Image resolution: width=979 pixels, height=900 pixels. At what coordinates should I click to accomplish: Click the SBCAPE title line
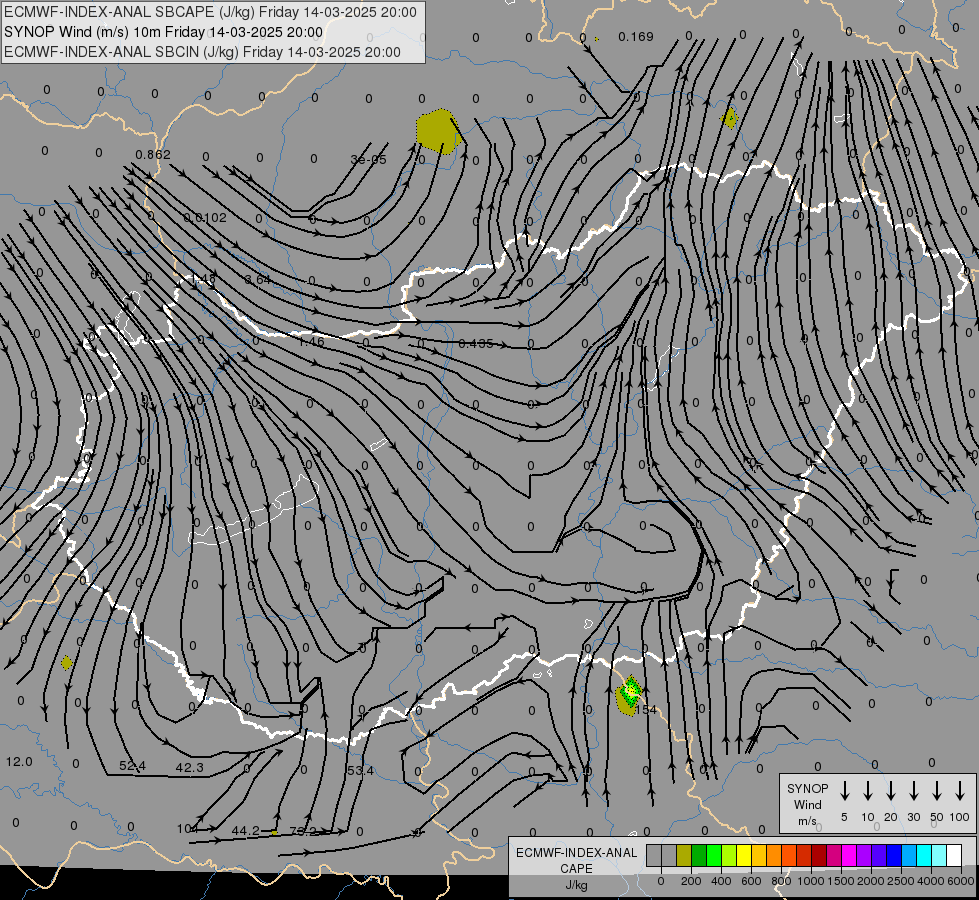(x=210, y=12)
